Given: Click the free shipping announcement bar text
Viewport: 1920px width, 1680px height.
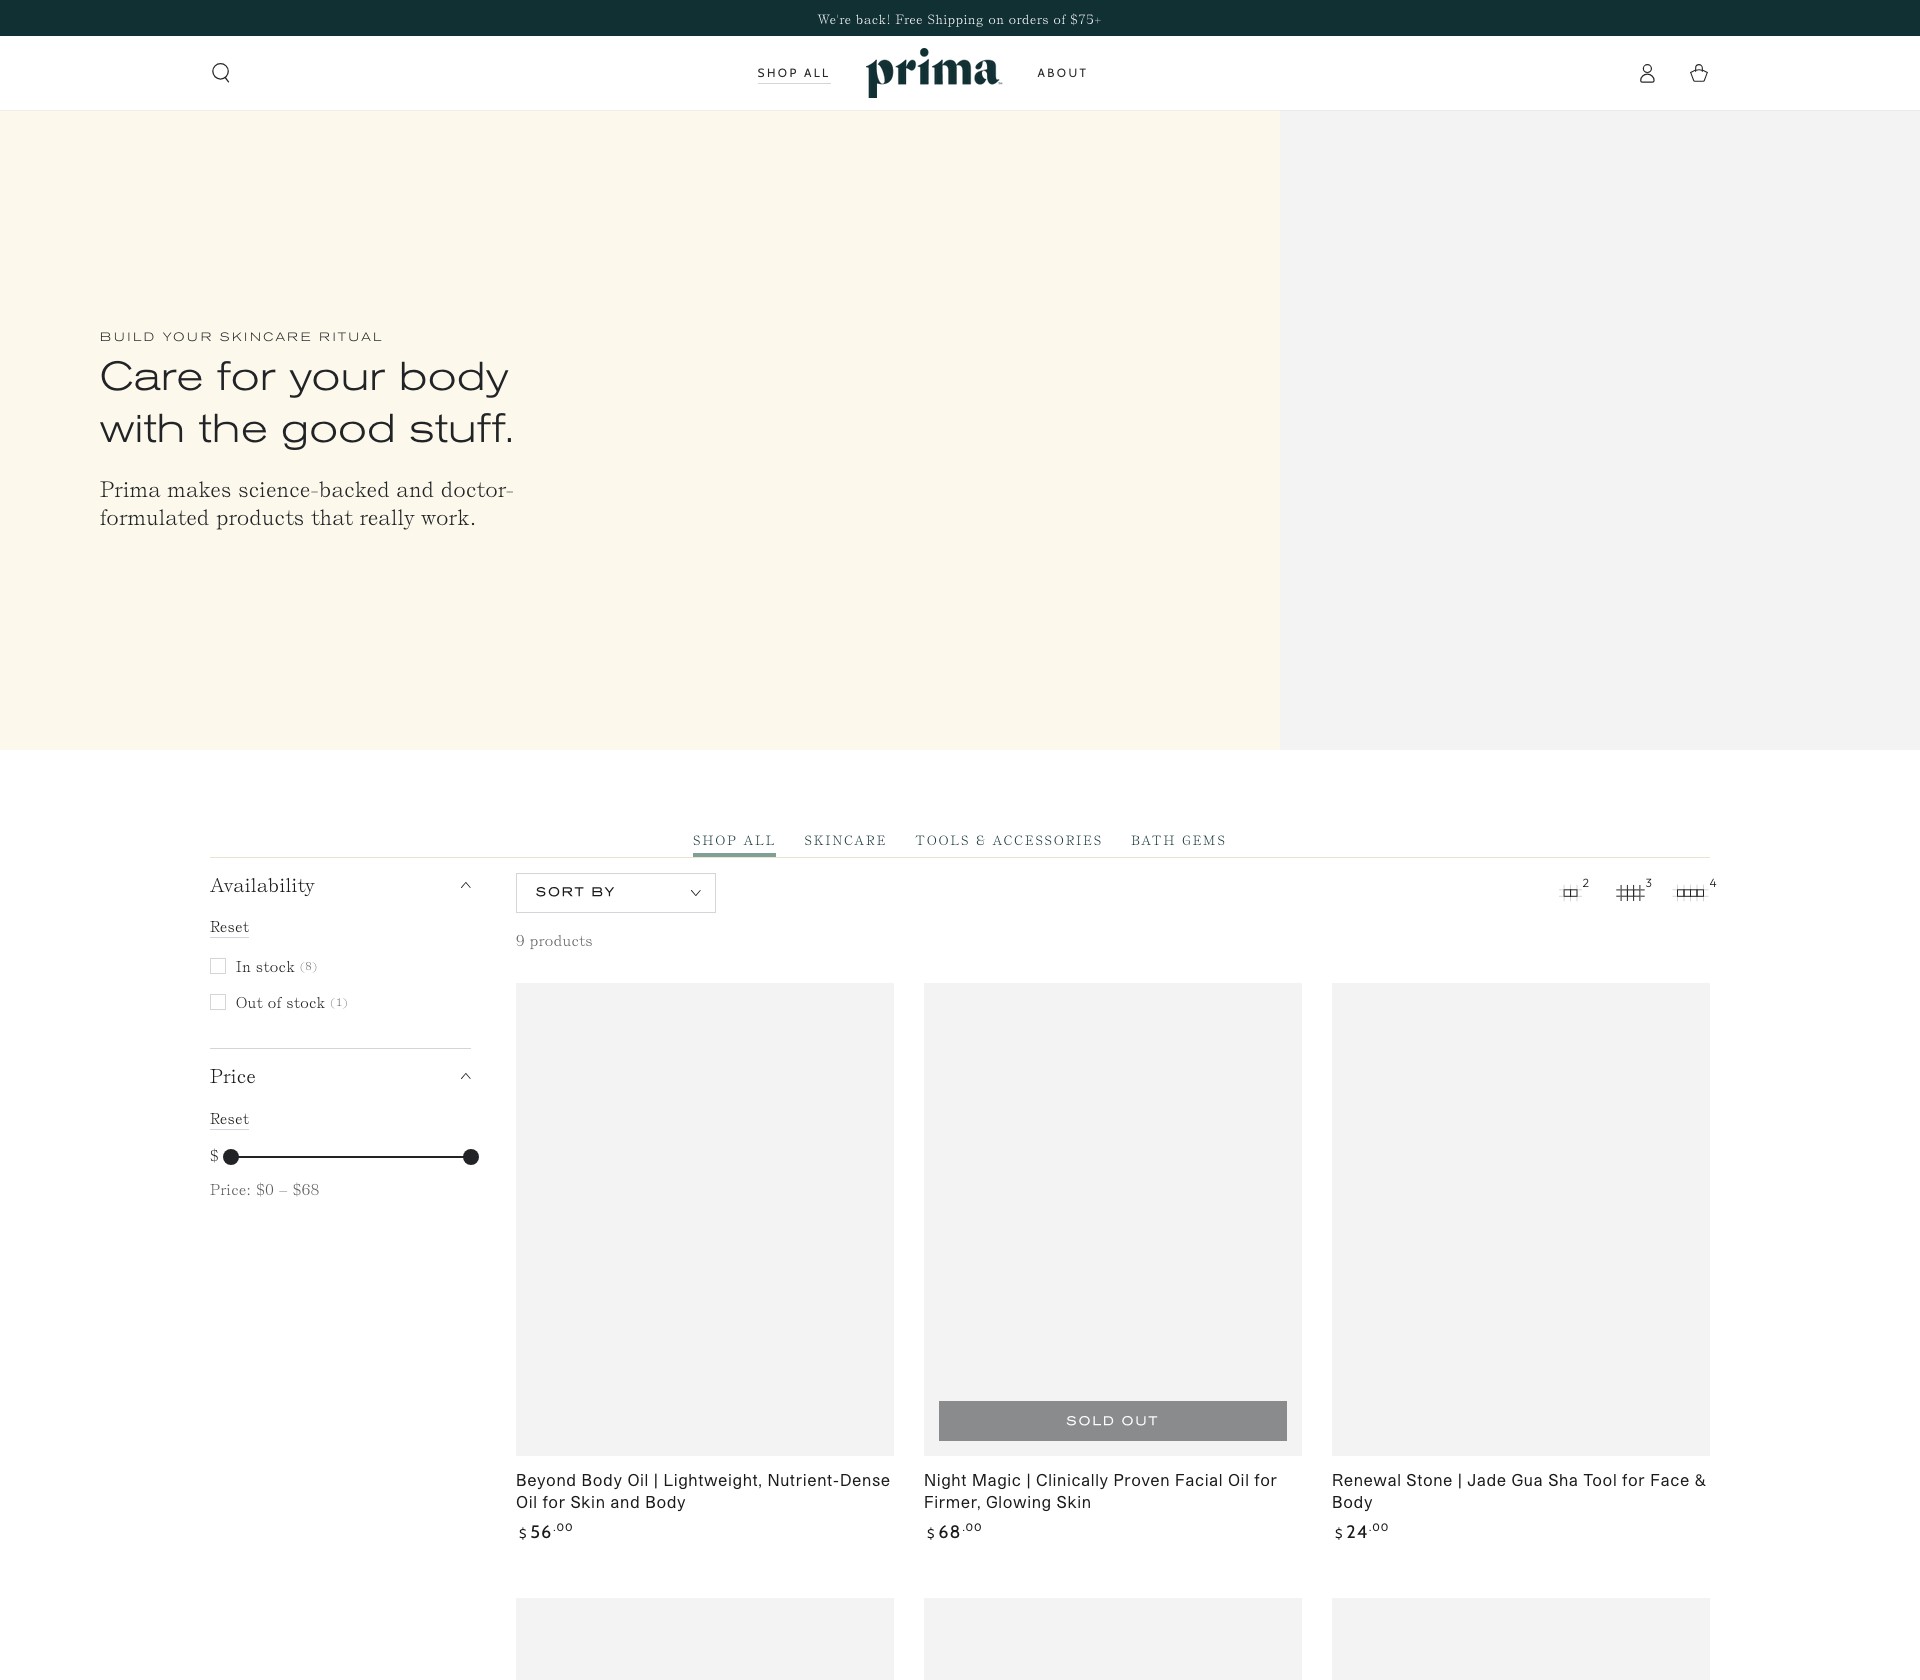Looking at the screenshot, I should pyautogui.click(x=959, y=19).
